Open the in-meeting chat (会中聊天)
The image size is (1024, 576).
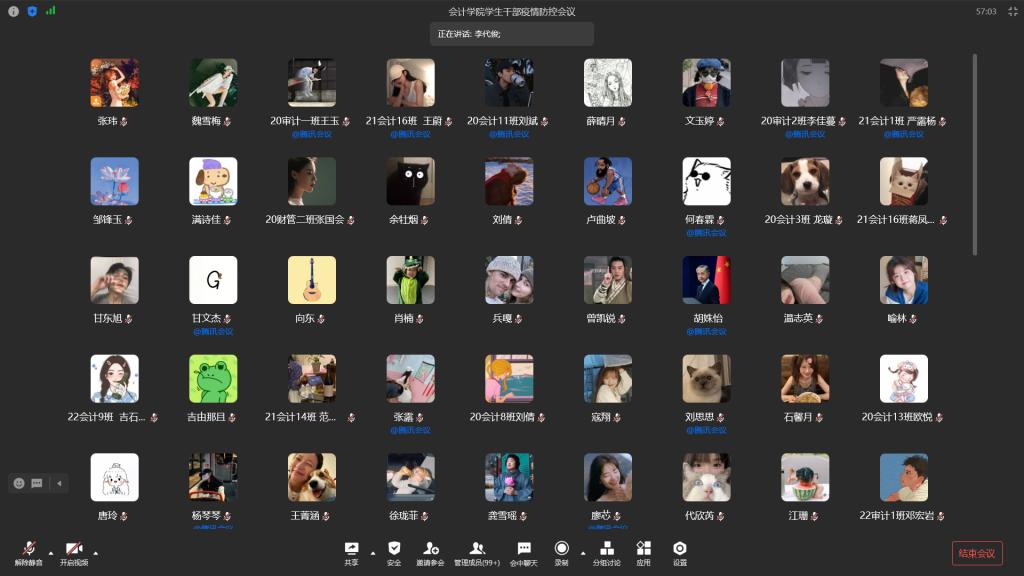524,551
